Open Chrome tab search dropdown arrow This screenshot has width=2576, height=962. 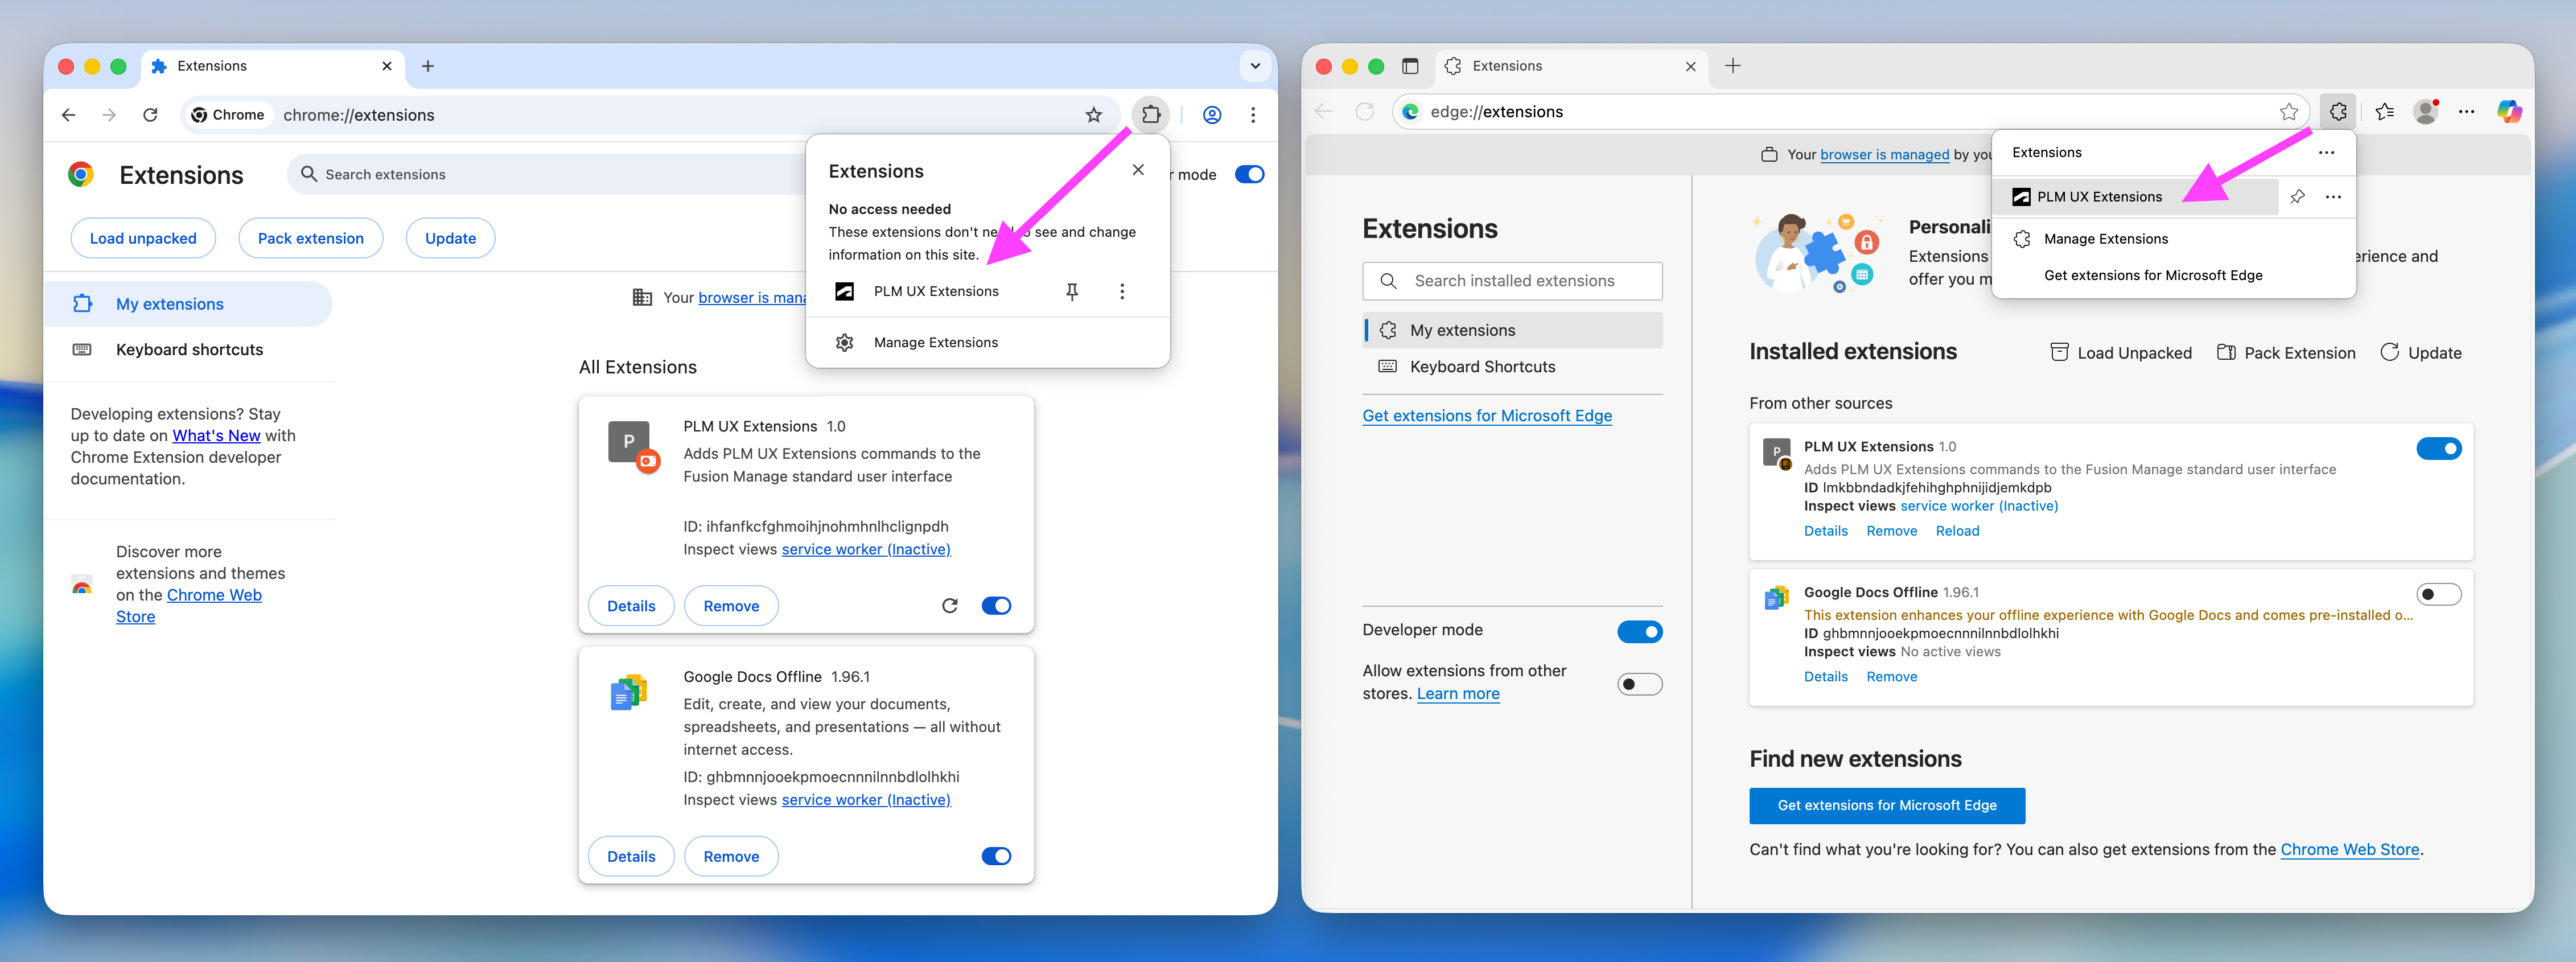(1255, 66)
